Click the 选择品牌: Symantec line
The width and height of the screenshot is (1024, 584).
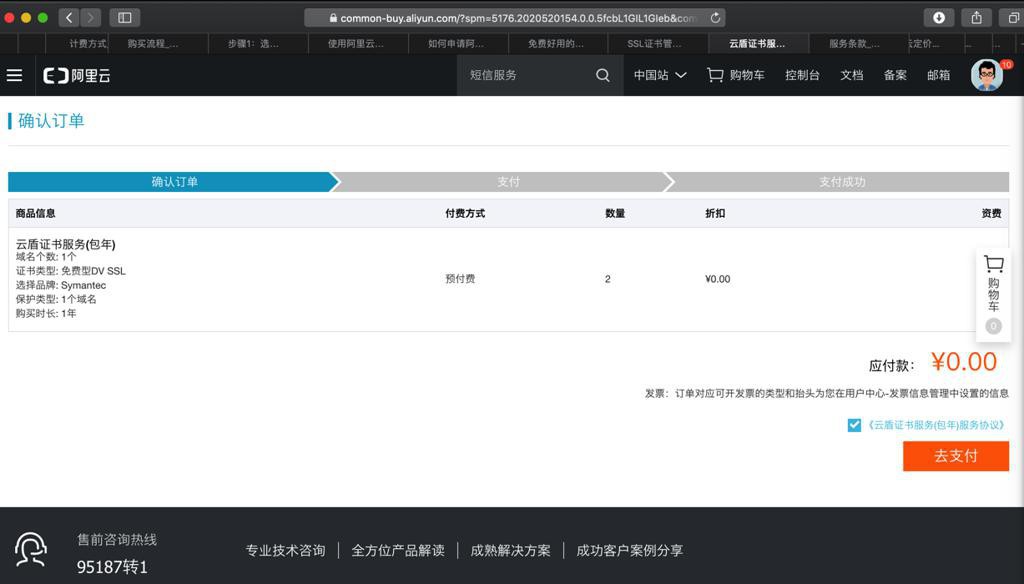61,285
